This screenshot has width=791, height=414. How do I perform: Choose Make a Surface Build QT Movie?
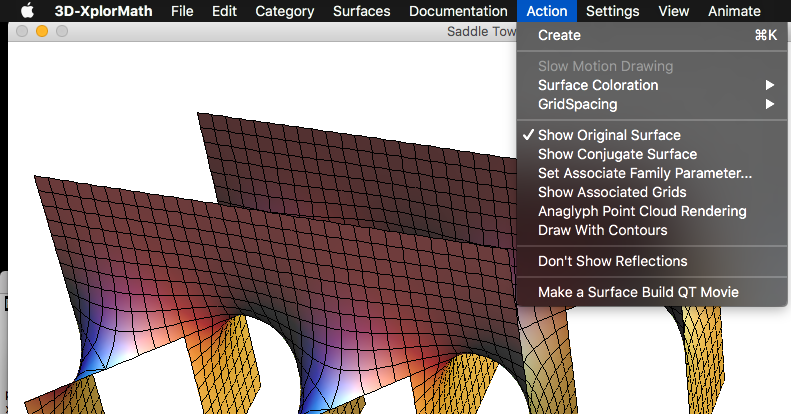[652, 292]
